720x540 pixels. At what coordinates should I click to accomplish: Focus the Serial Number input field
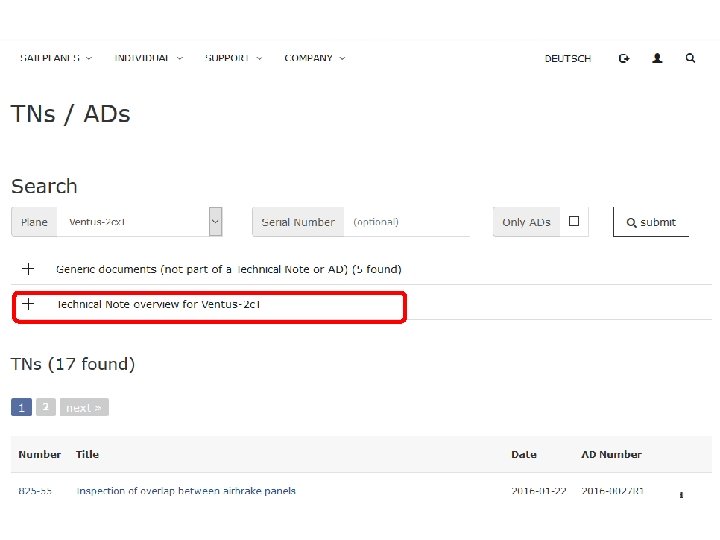(407, 222)
